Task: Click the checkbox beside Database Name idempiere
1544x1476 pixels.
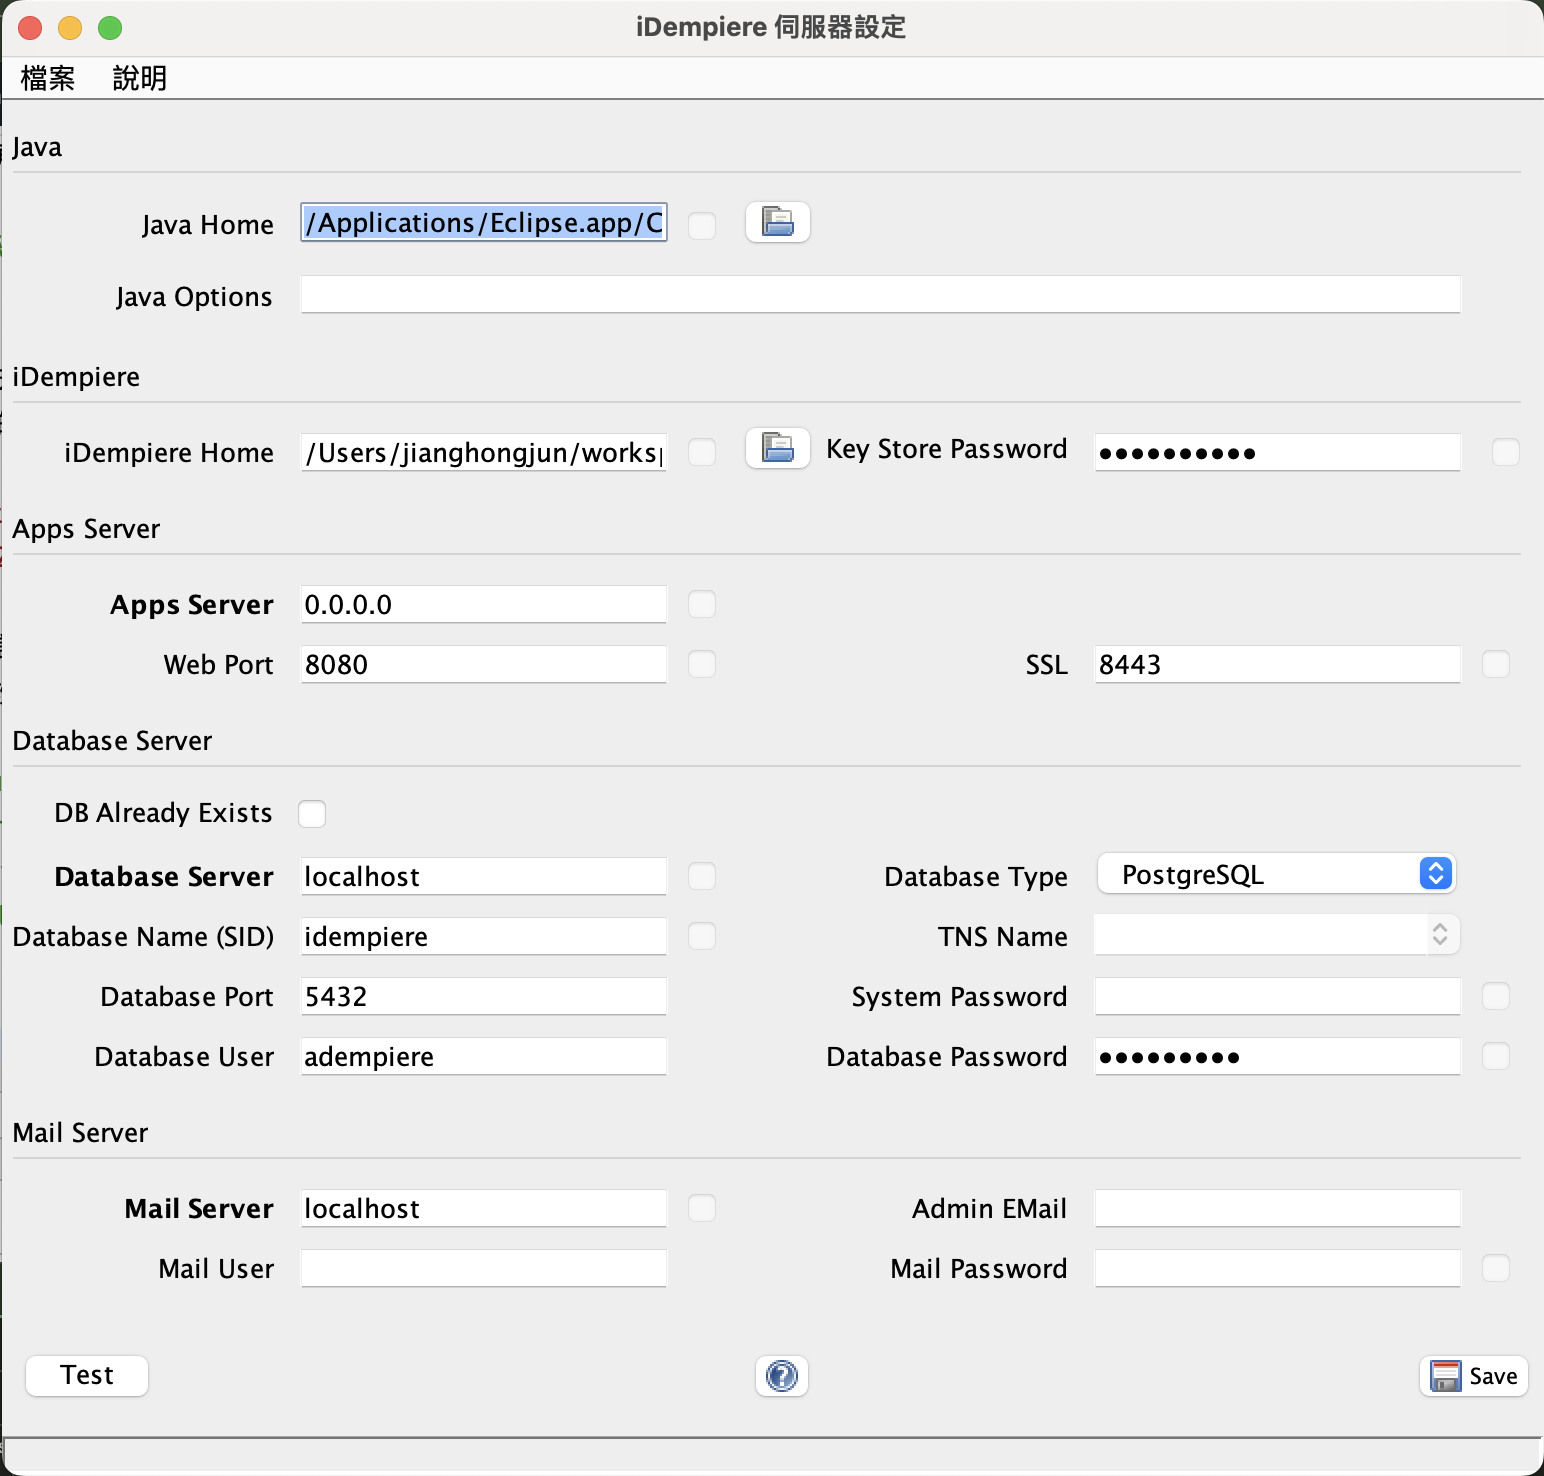Action: [702, 936]
